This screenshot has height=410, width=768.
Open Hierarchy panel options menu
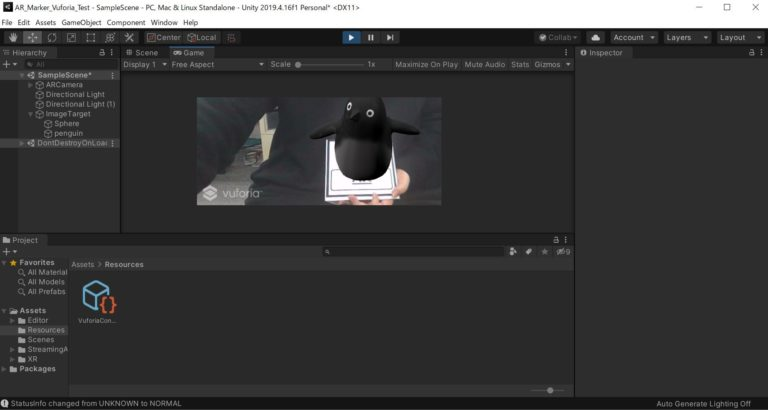(x=112, y=52)
